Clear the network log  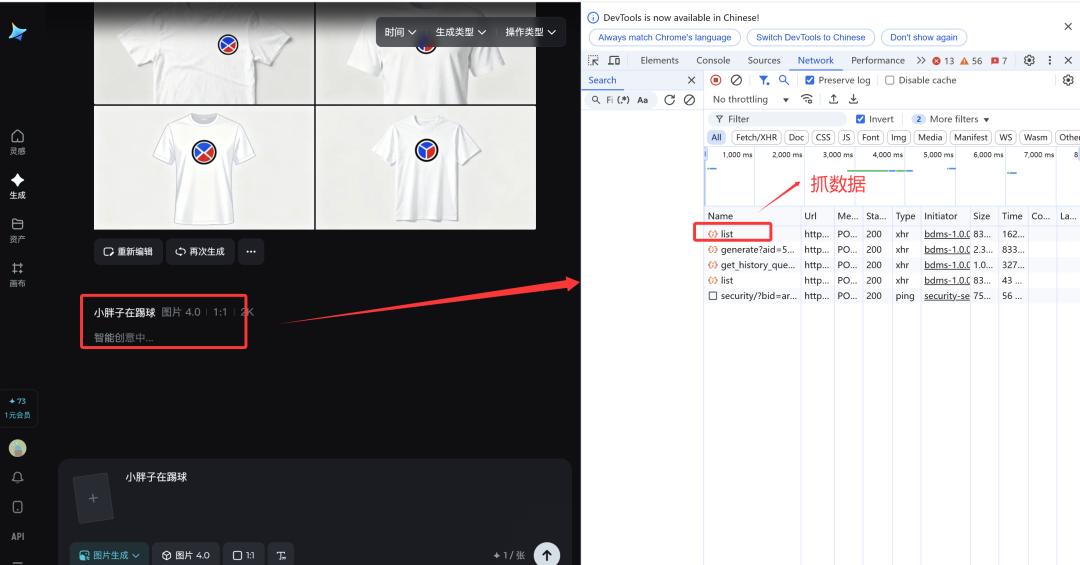click(736, 80)
